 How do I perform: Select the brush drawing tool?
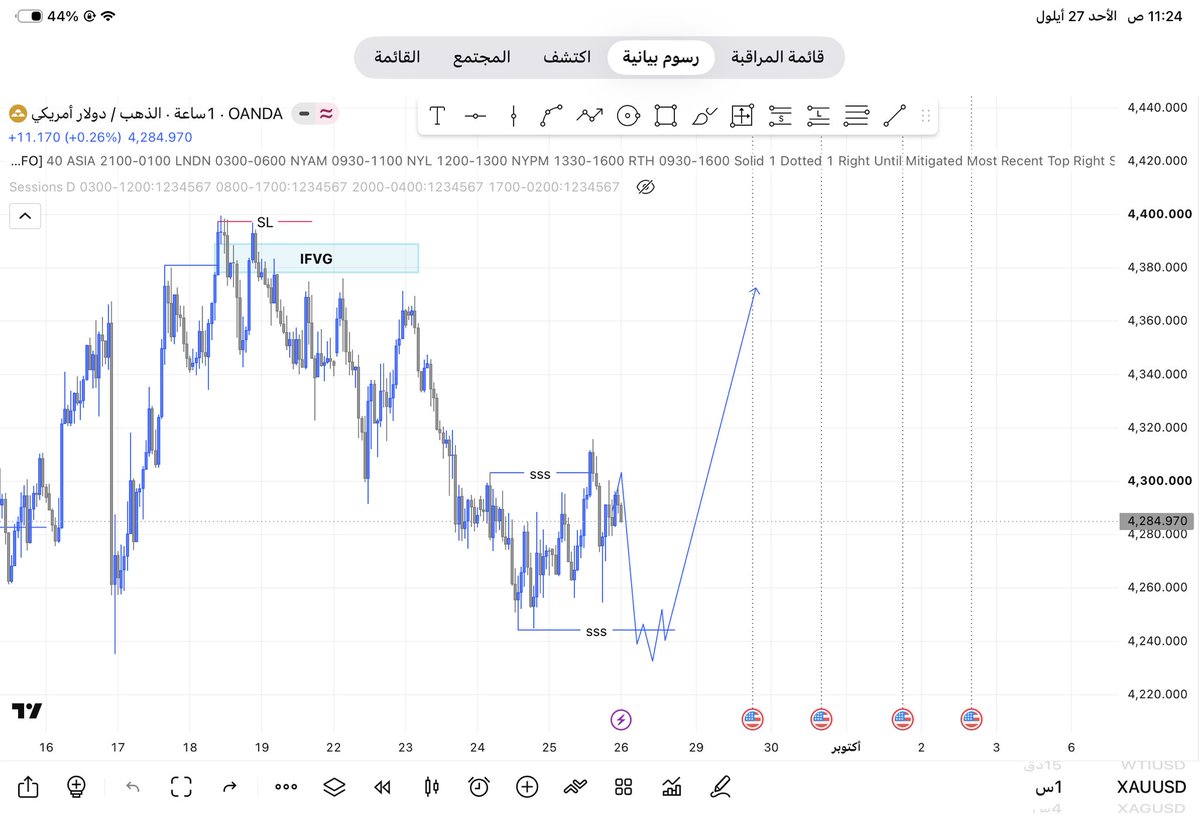[704, 115]
